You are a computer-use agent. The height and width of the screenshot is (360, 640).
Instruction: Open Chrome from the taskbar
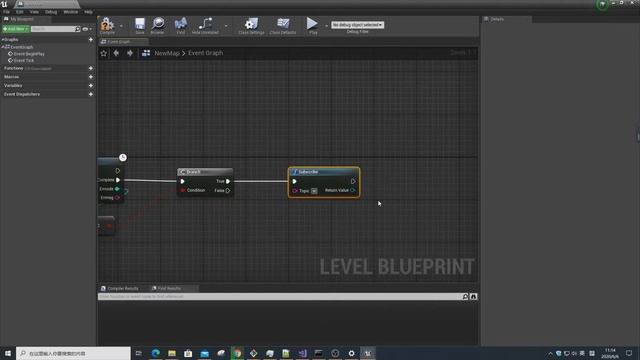point(237,353)
